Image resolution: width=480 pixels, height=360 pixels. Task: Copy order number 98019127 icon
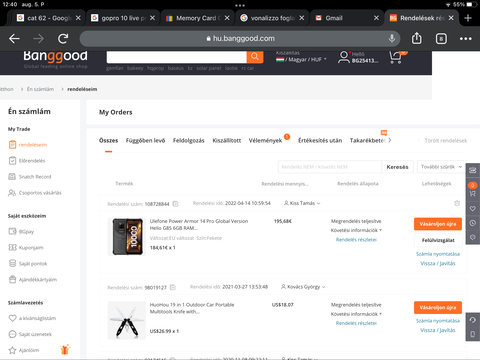pos(173,287)
